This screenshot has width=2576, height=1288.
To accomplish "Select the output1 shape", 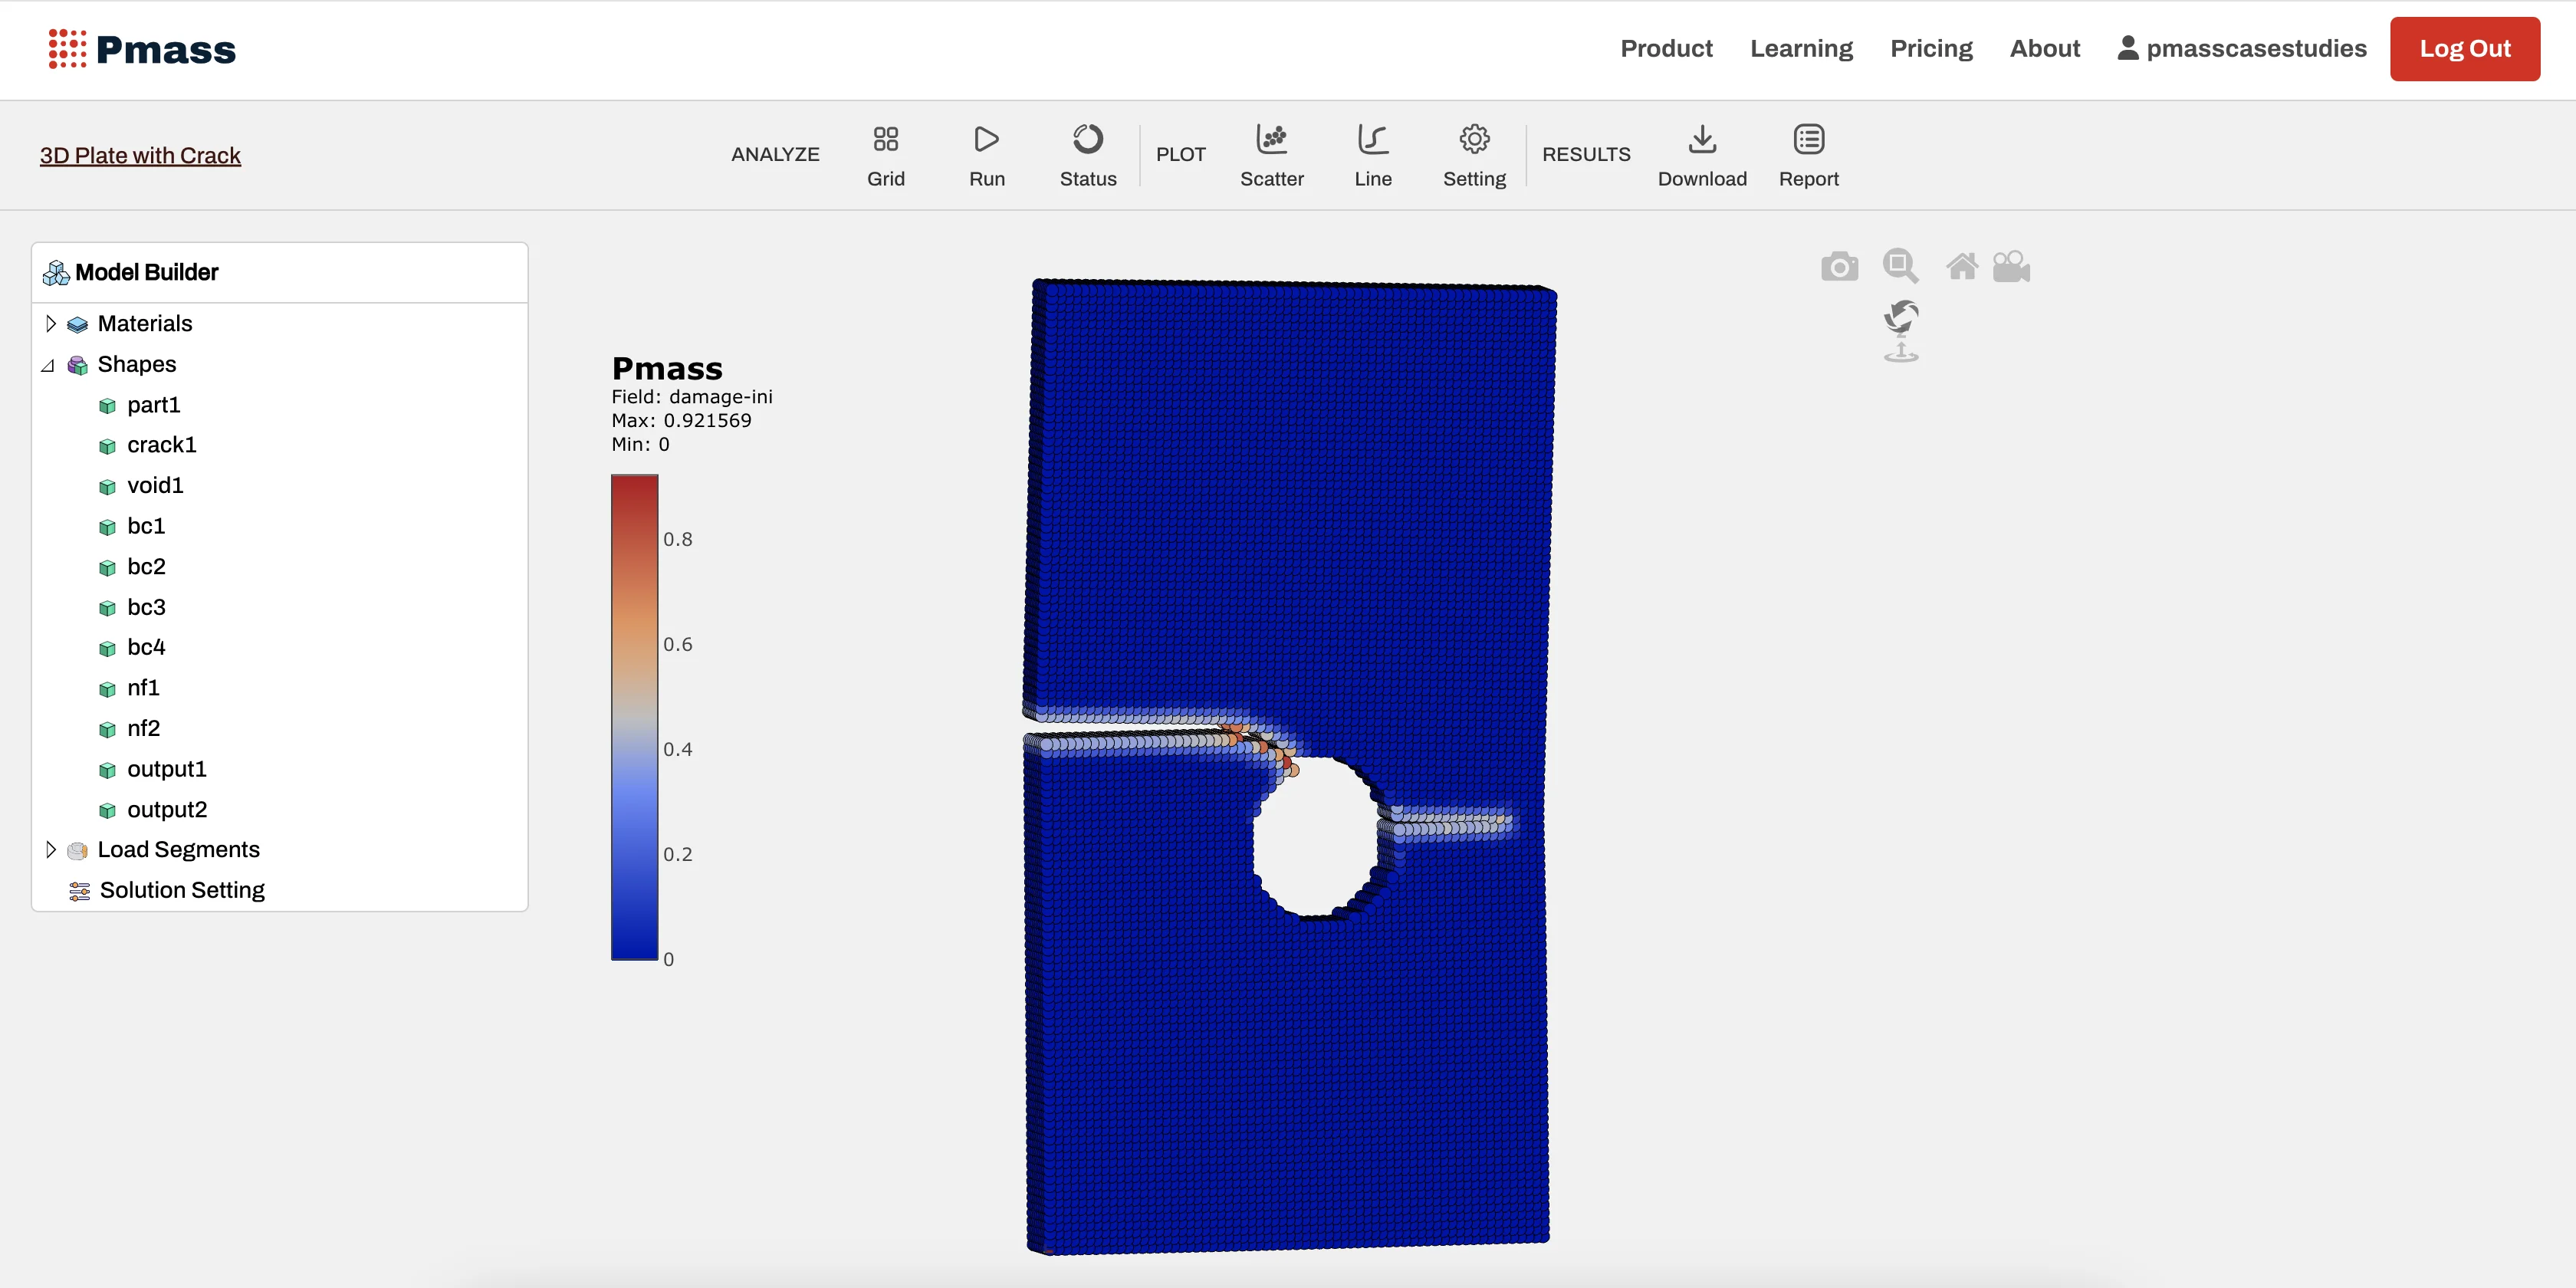I will tap(167, 769).
